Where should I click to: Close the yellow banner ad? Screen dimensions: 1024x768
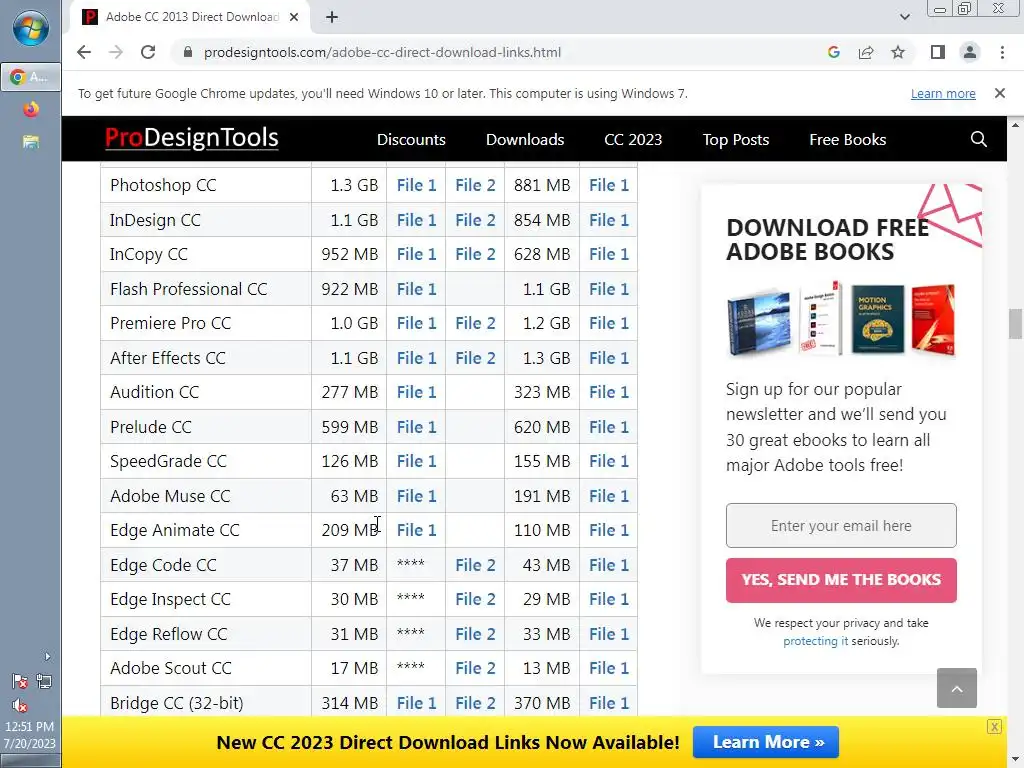click(x=994, y=726)
